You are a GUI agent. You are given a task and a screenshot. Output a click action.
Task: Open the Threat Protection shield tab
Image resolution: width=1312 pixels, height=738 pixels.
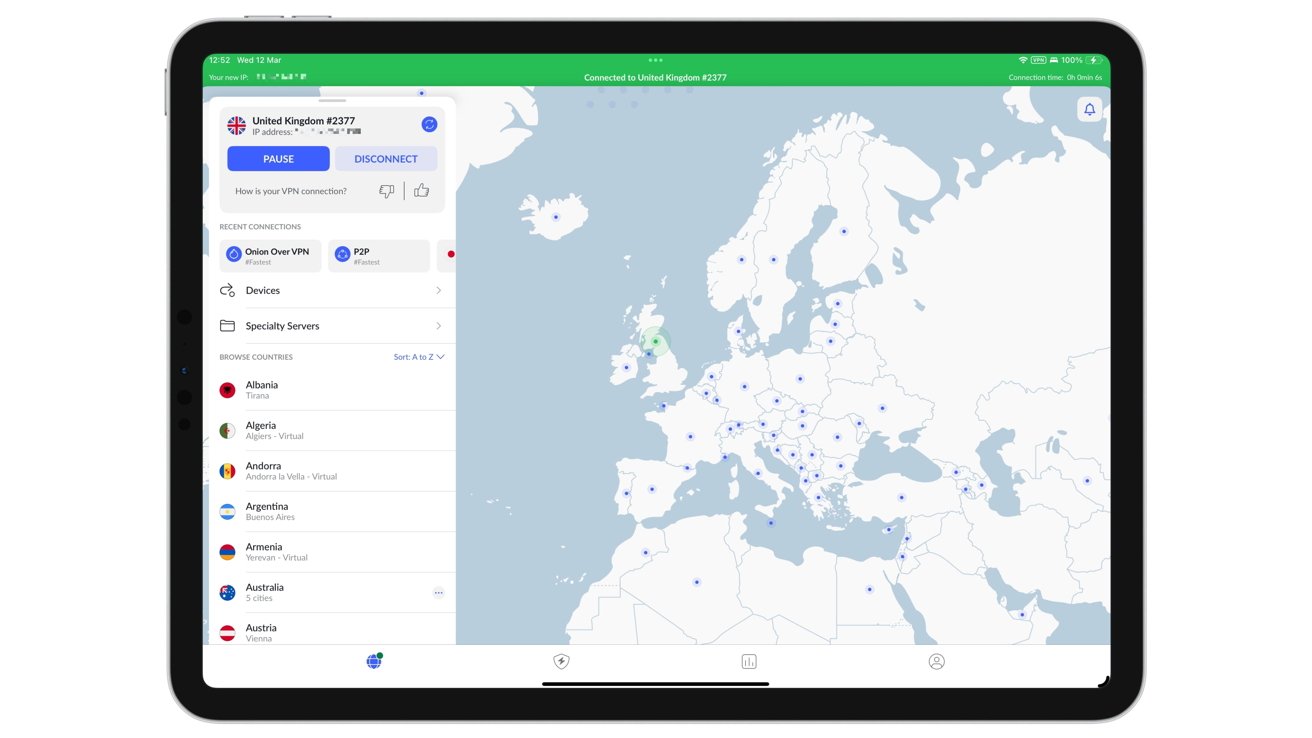pyautogui.click(x=561, y=661)
